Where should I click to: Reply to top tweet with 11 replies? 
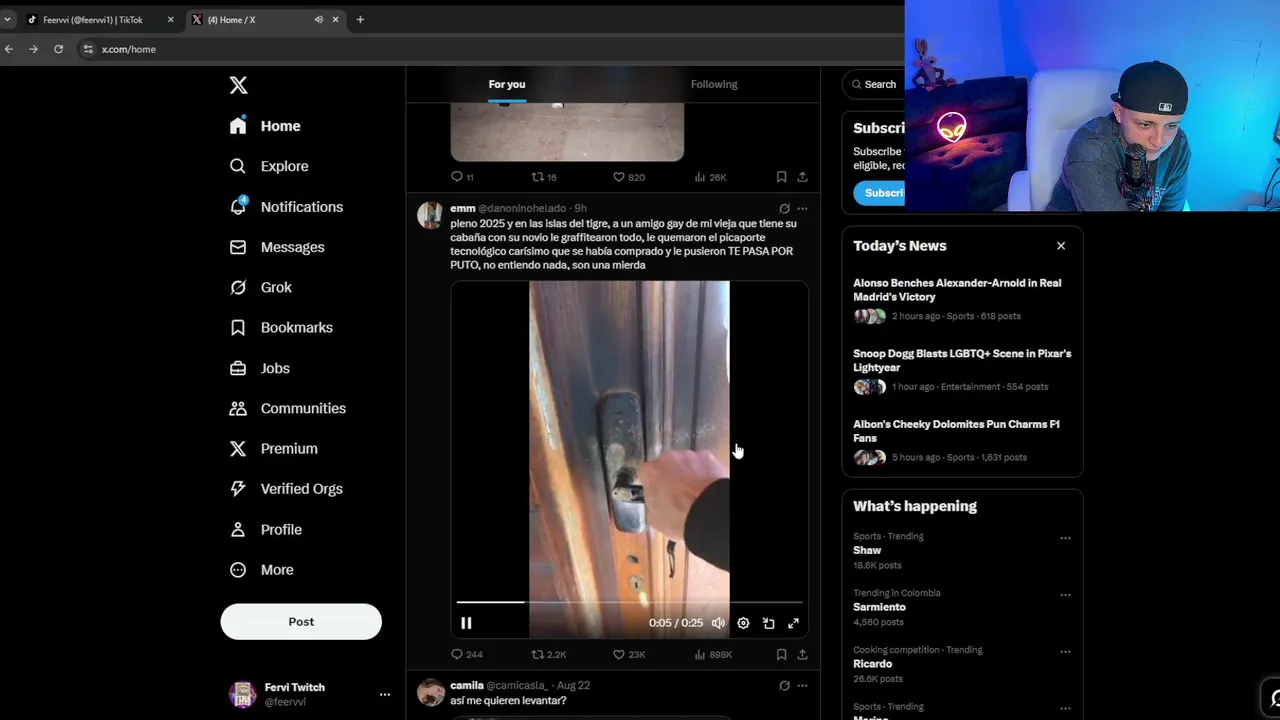462,177
